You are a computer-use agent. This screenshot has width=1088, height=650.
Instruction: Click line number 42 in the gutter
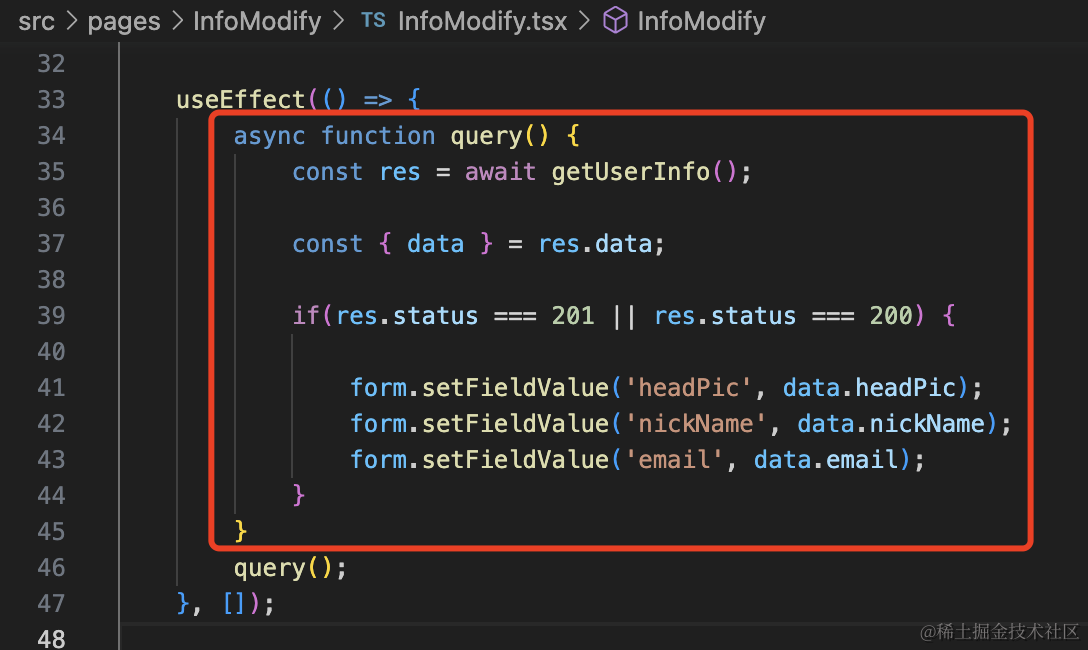tap(51, 424)
